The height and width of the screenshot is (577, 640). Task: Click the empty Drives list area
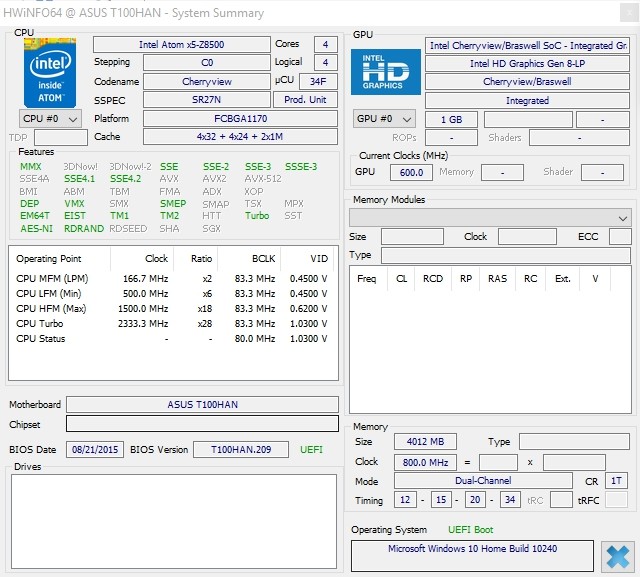(x=174, y=522)
